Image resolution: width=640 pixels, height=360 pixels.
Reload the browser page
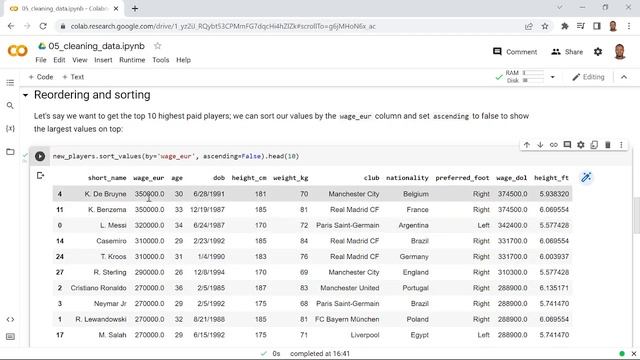pyautogui.click(x=43, y=26)
